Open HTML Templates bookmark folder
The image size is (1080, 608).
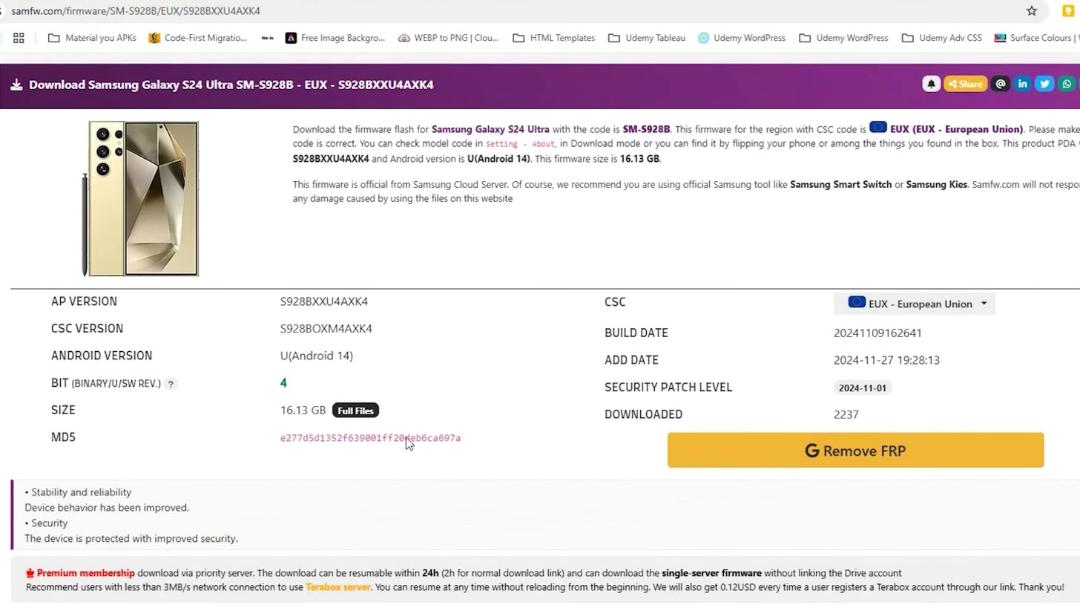[x=554, y=38]
